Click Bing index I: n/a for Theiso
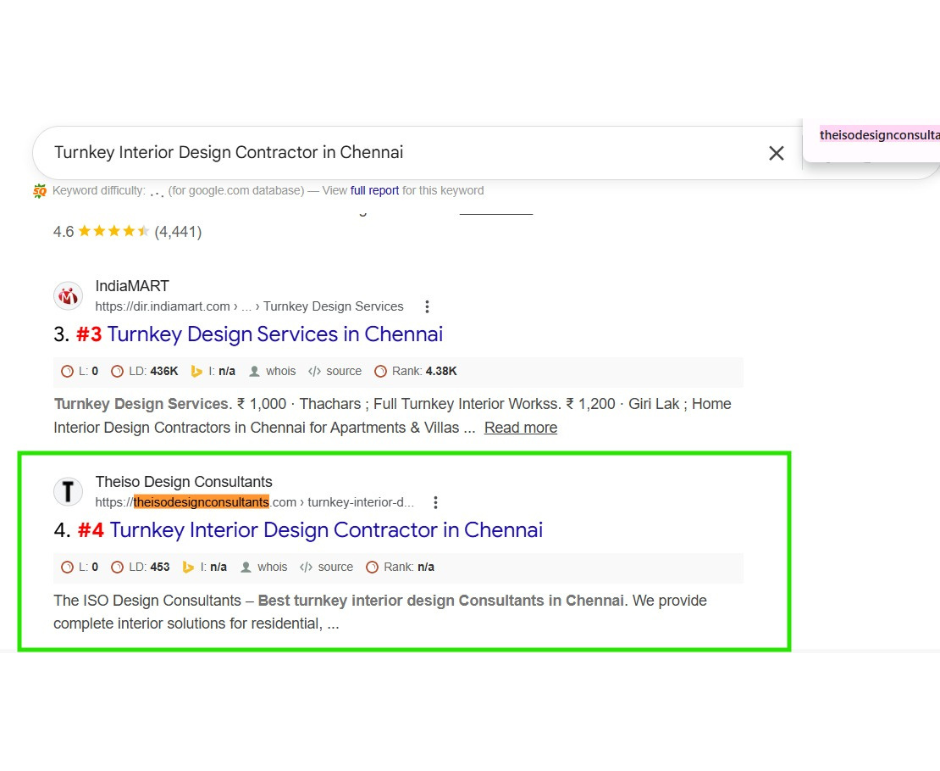 (204, 567)
